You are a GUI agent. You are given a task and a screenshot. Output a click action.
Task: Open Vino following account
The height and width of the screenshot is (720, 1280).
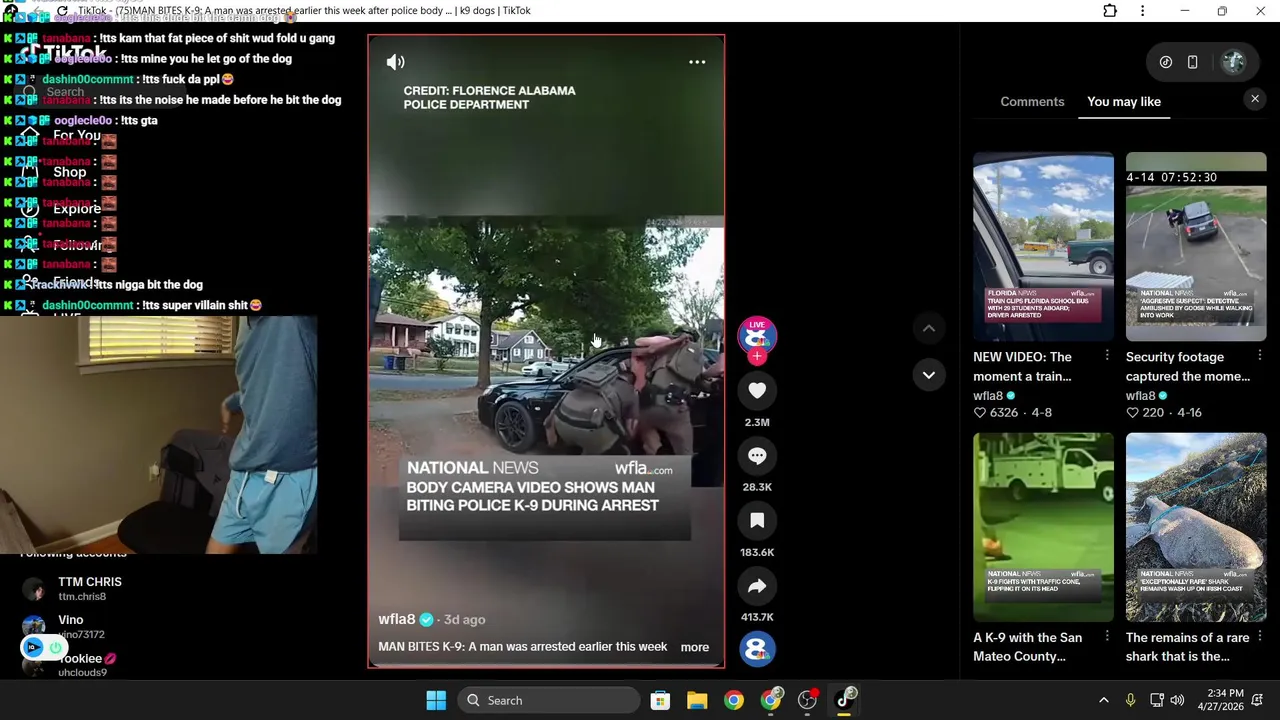(x=70, y=626)
